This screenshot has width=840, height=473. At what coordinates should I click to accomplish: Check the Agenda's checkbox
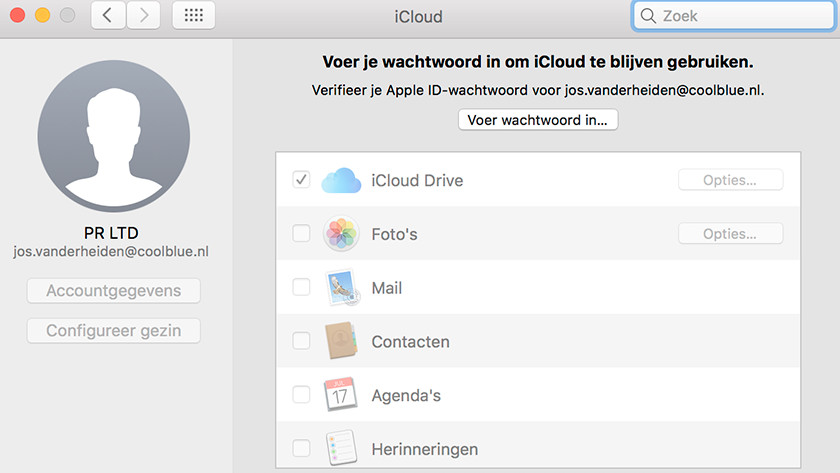(301, 395)
